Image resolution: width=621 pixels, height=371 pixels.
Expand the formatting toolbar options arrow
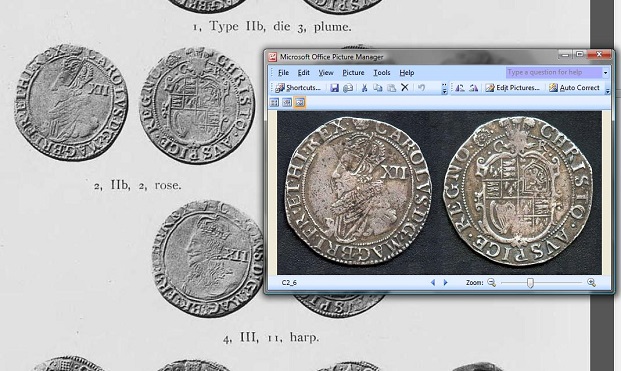click(608, 89)
